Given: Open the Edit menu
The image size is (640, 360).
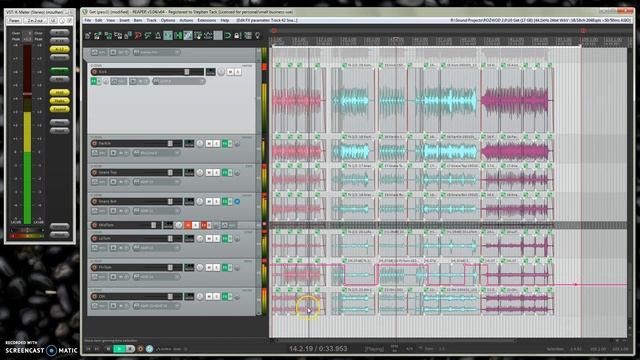Looking at the screenshot, I should (99, 20).
